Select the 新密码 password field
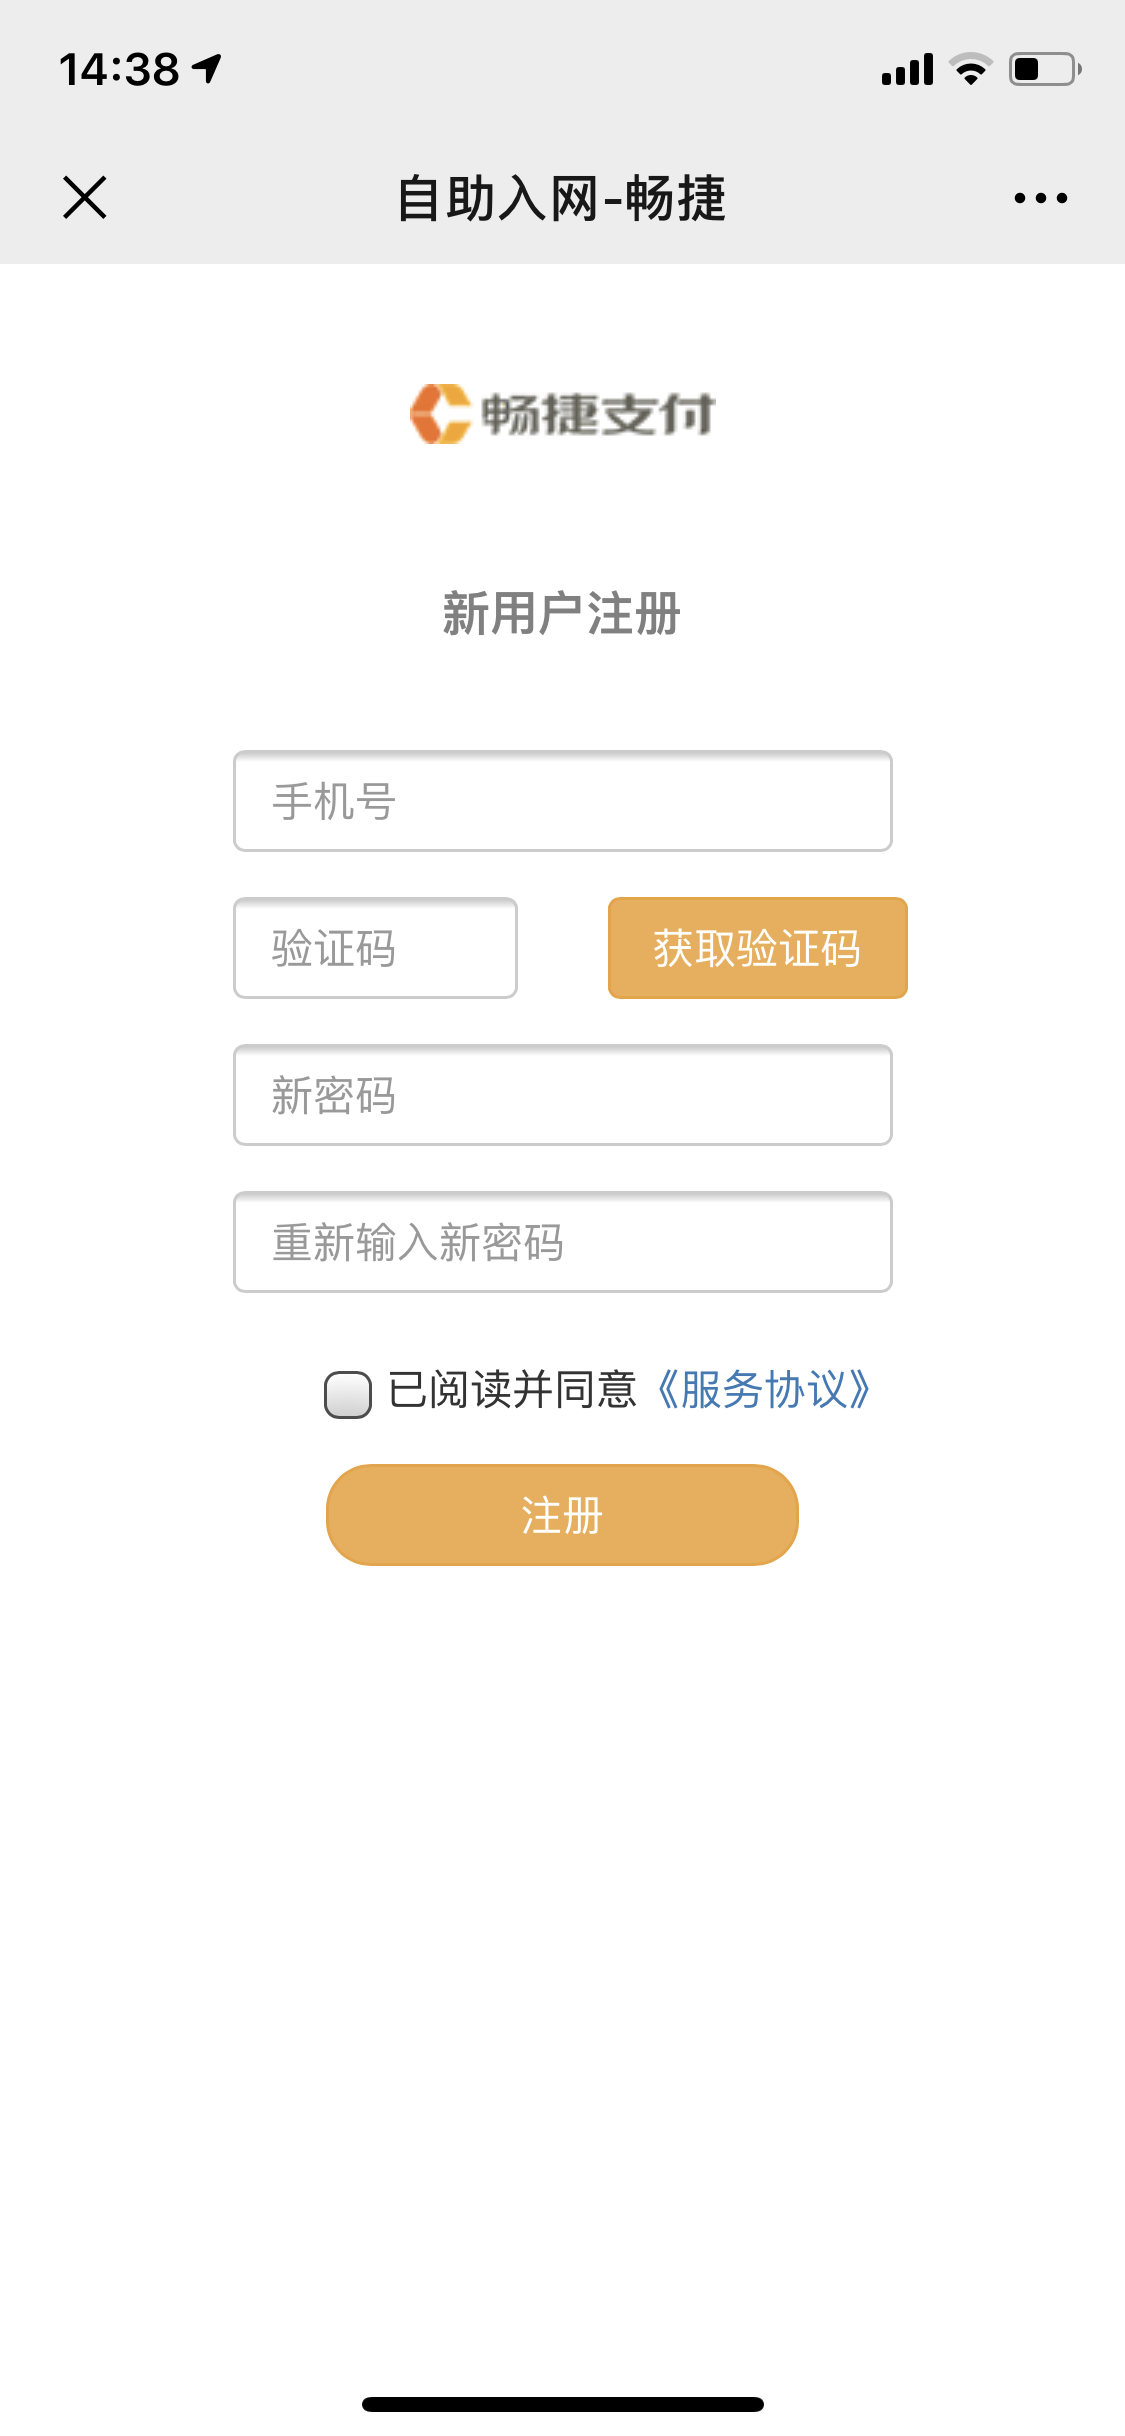 (x=562, y=1095)
